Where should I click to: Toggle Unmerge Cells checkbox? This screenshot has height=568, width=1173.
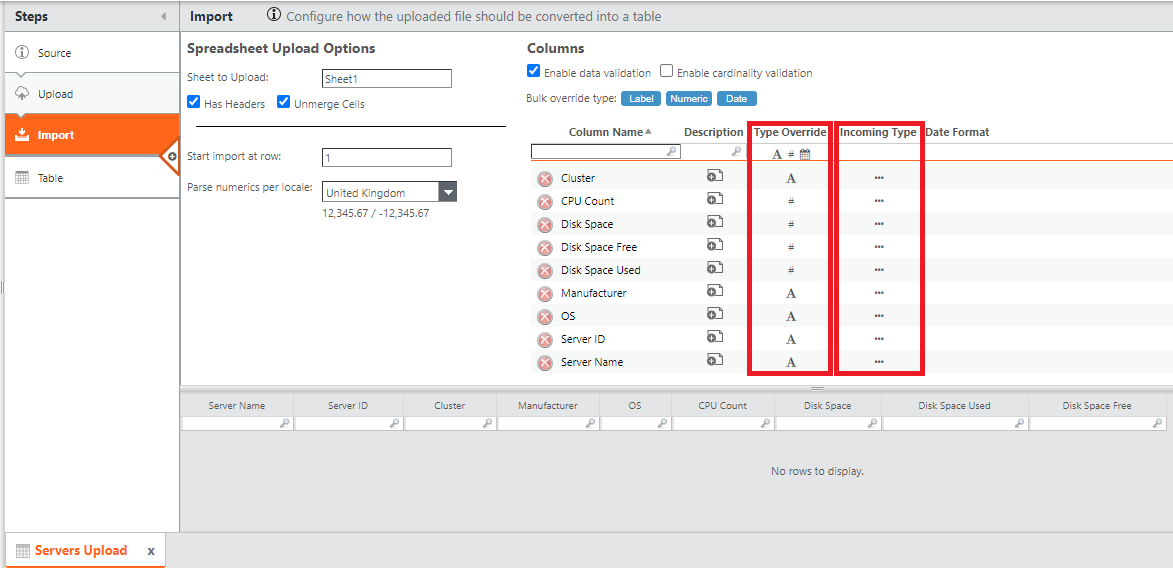(283, 102)
